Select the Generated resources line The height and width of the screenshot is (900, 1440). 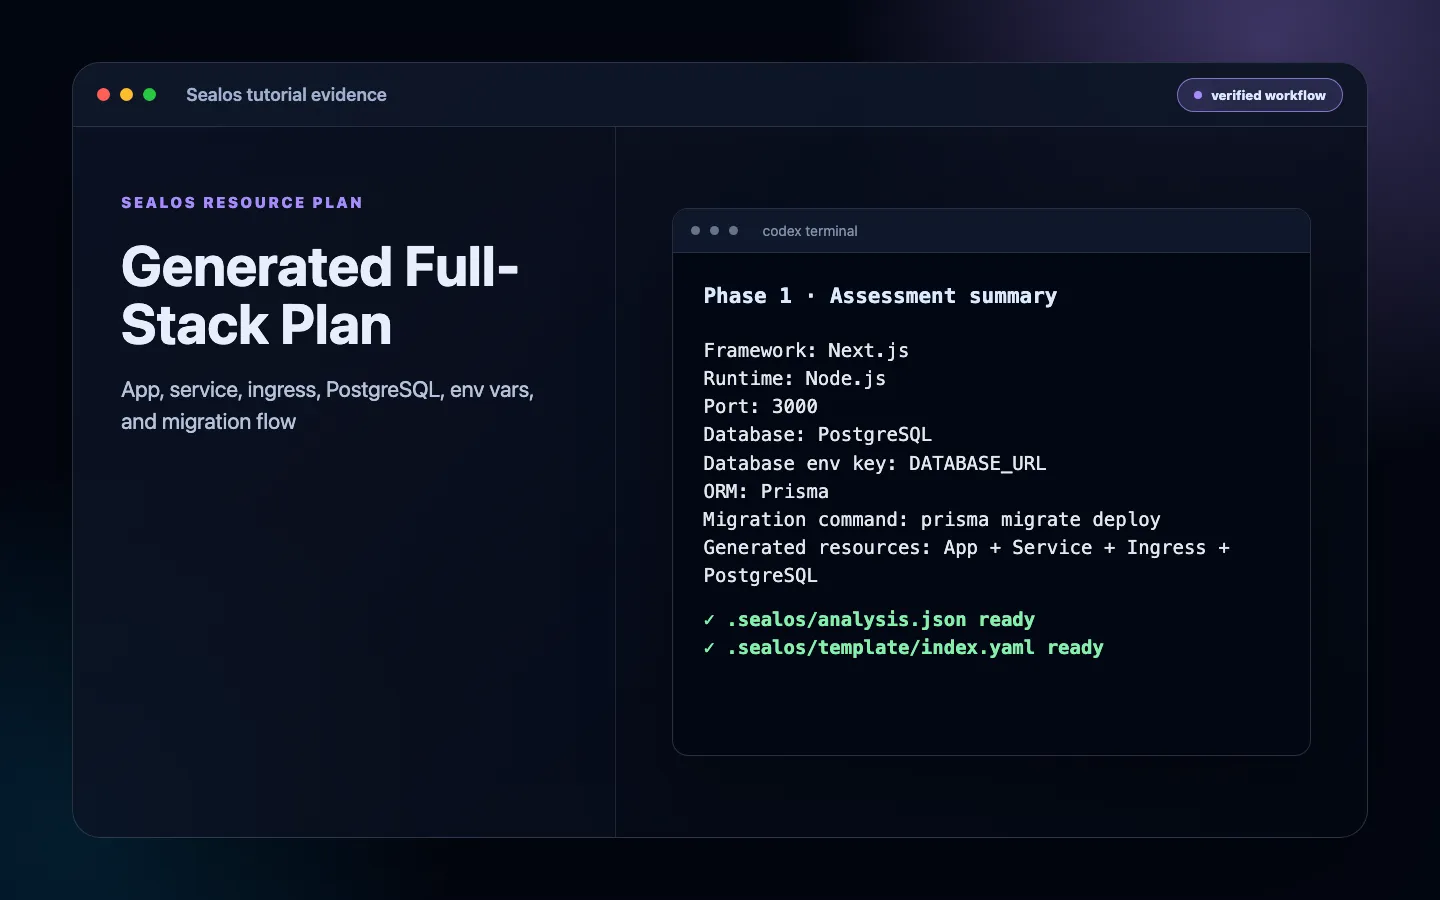(x=966, y=561)
